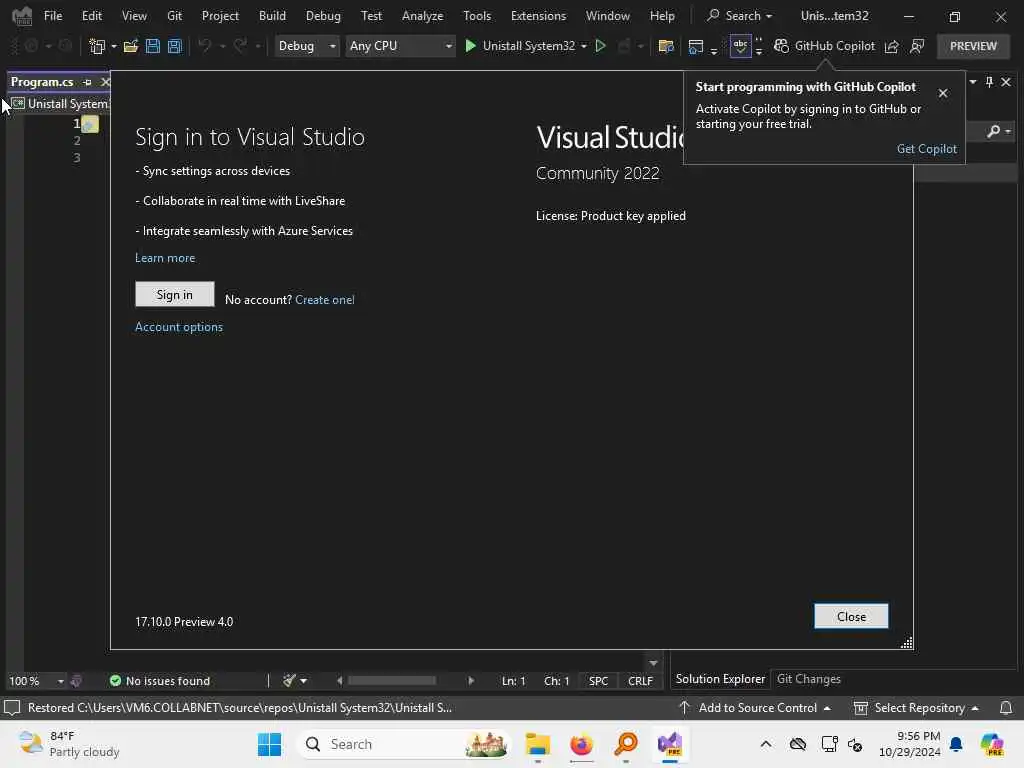The width and height of the screenshot is (1024, 768).
Task: Expand the Add to Source Control menu
Action: [755, 707]
